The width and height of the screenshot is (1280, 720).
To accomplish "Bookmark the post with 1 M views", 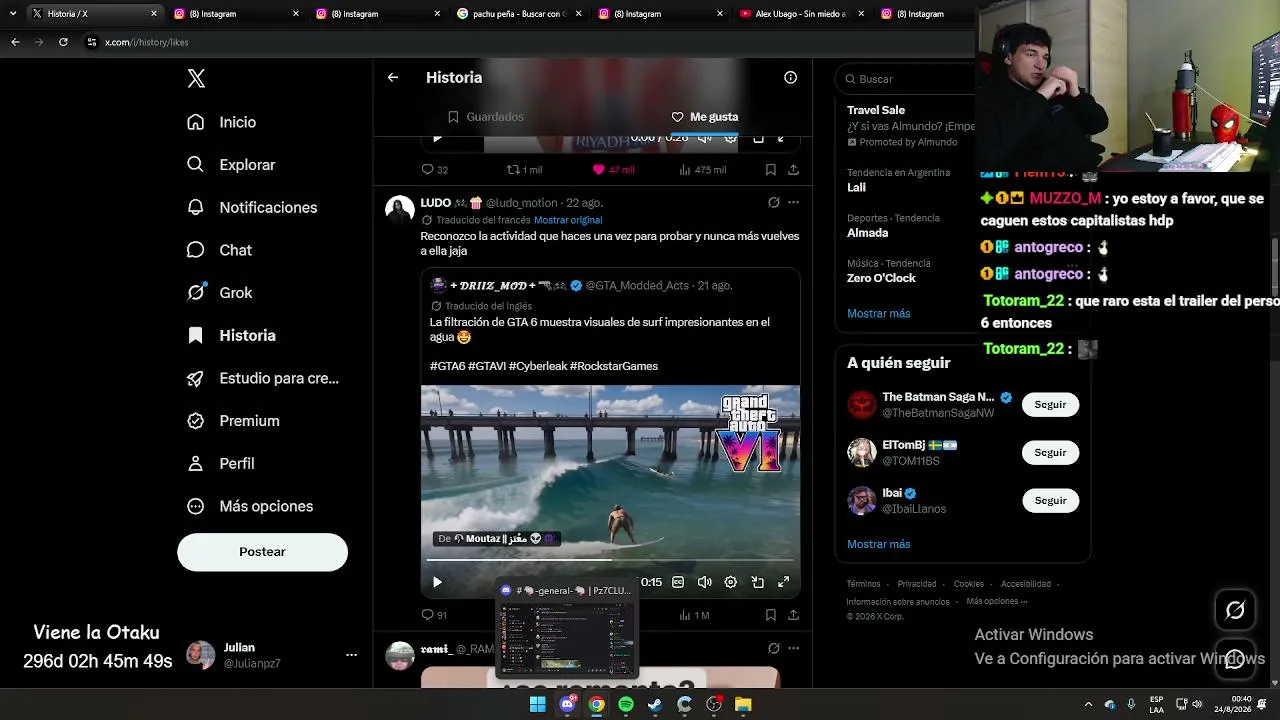I will pos(771,616).
